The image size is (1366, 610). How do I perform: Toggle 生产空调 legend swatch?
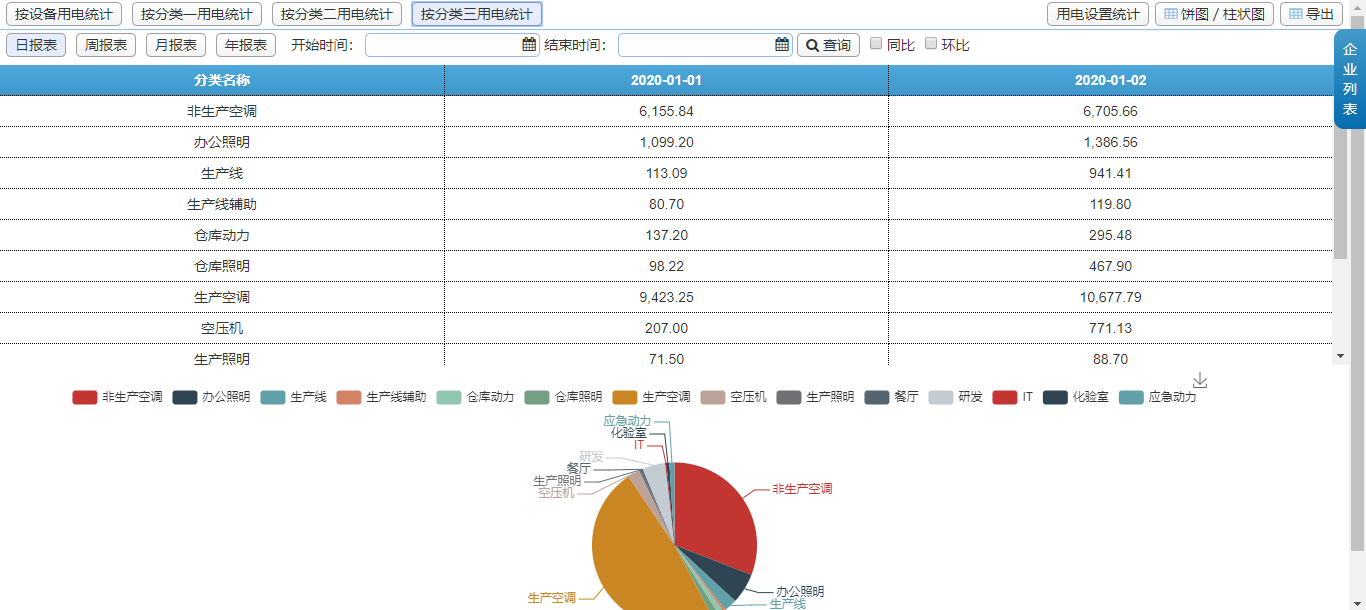point(625,397)
